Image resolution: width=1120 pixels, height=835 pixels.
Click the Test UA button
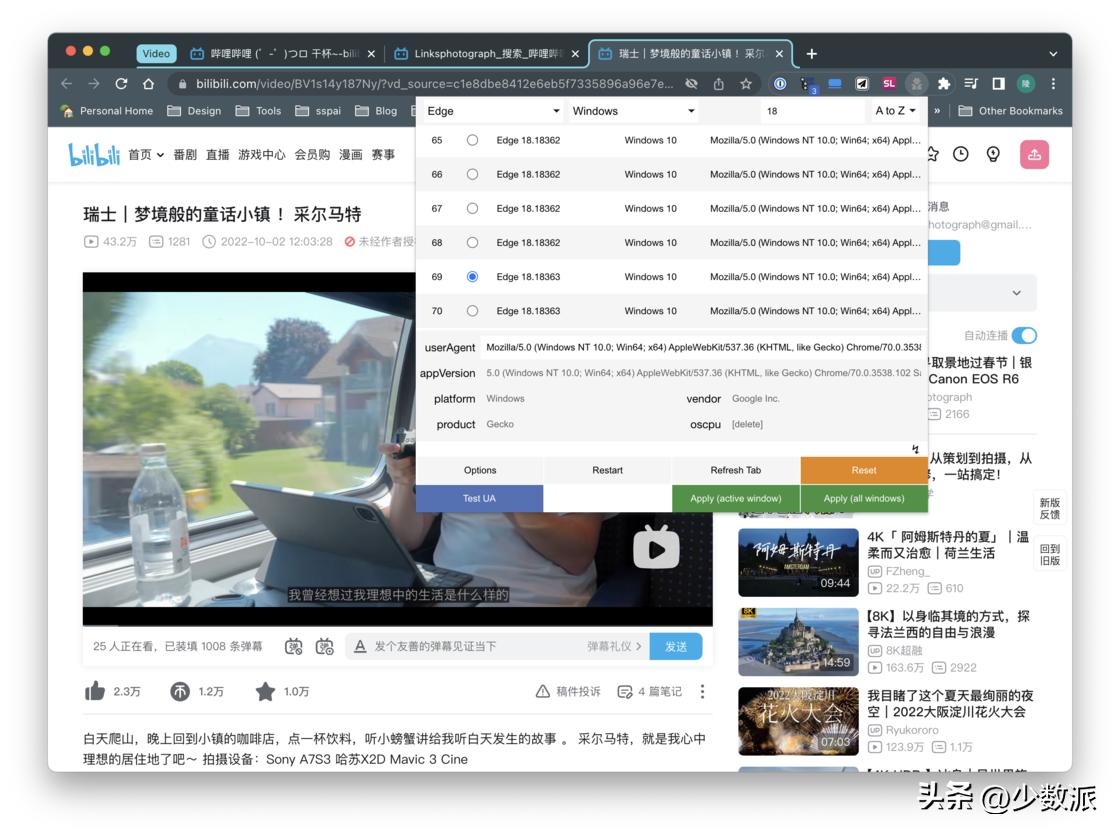point(479,498)
